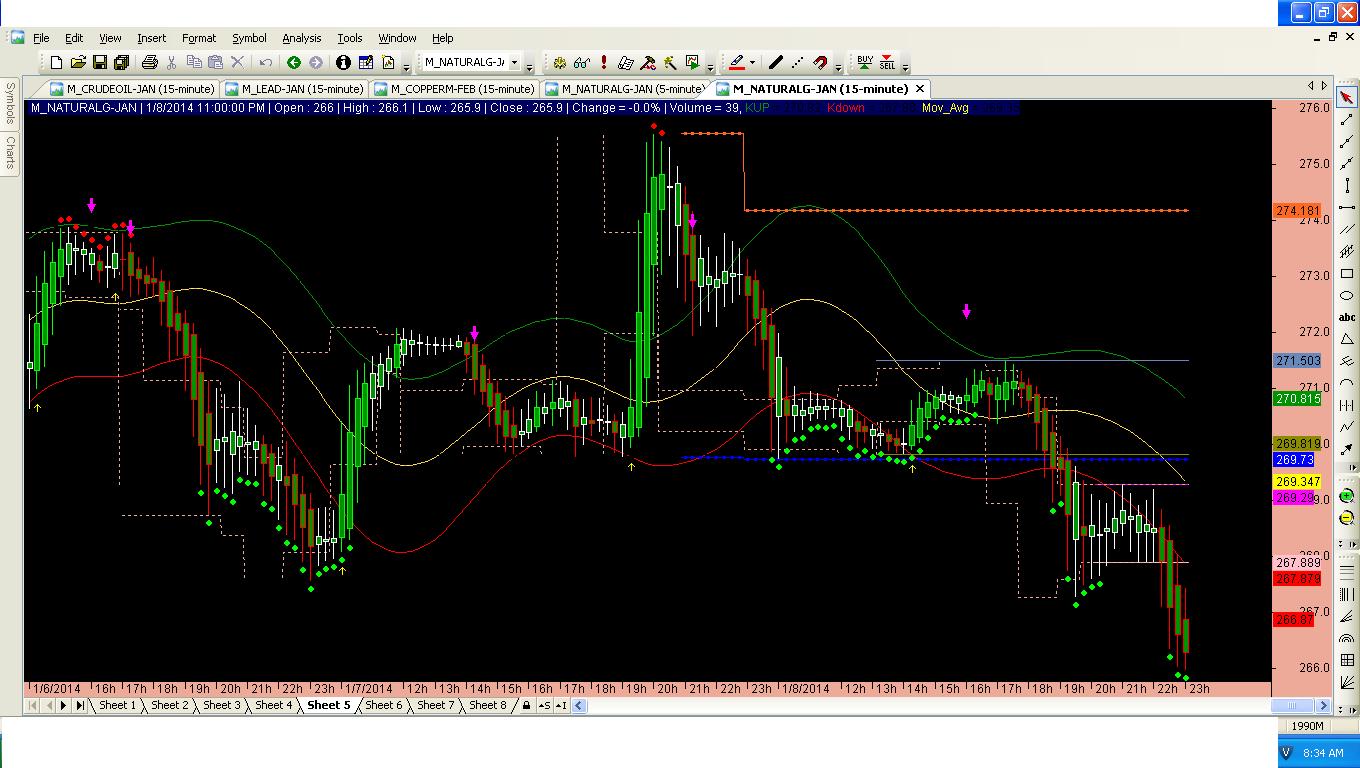This screenshot has width=1360, height=768.
Task: Select the triangle drawing tool
Action: (x=1347, y=339)
